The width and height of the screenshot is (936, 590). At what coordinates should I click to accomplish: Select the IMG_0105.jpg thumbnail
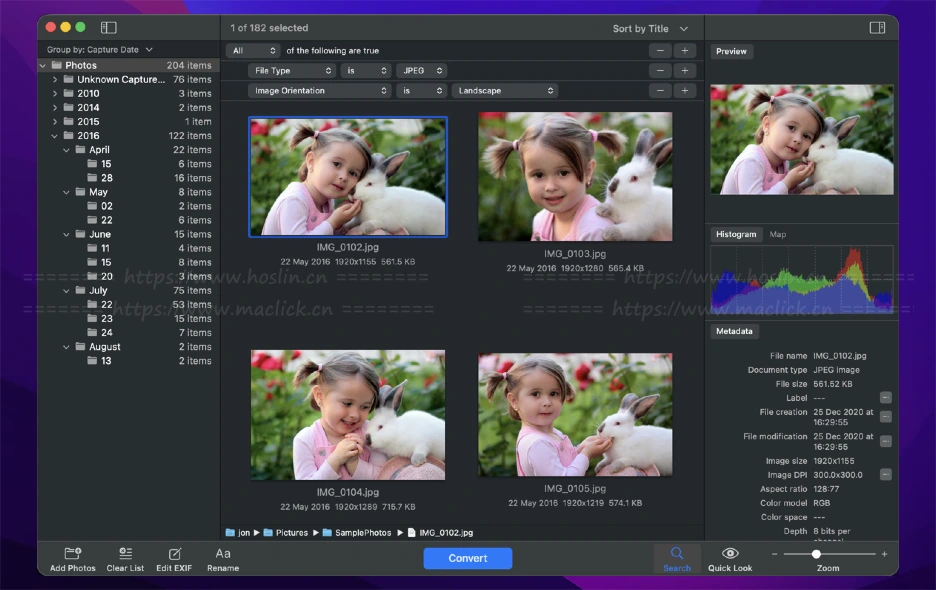tap(573, 414)
